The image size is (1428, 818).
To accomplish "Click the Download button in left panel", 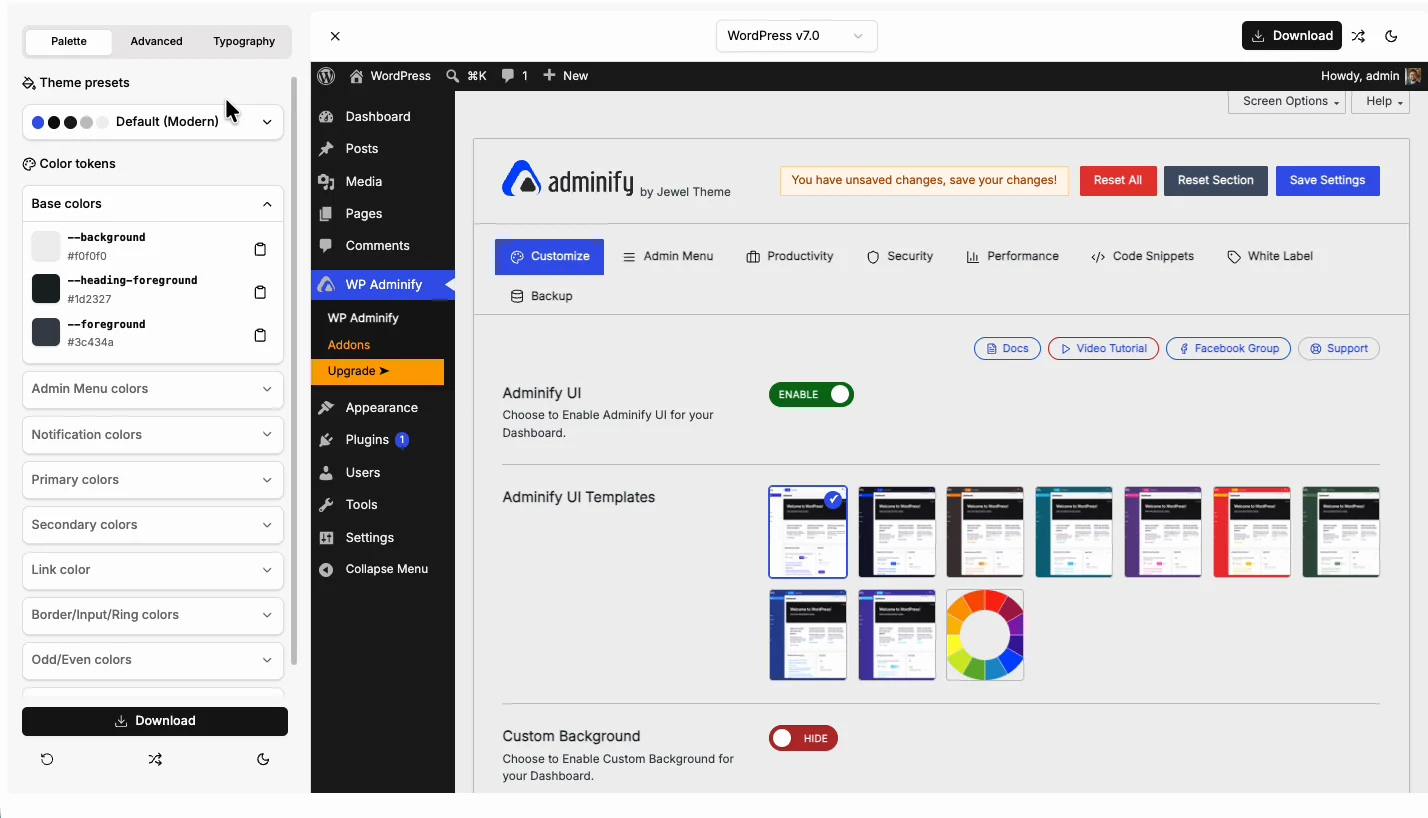I will pos(155,721).
